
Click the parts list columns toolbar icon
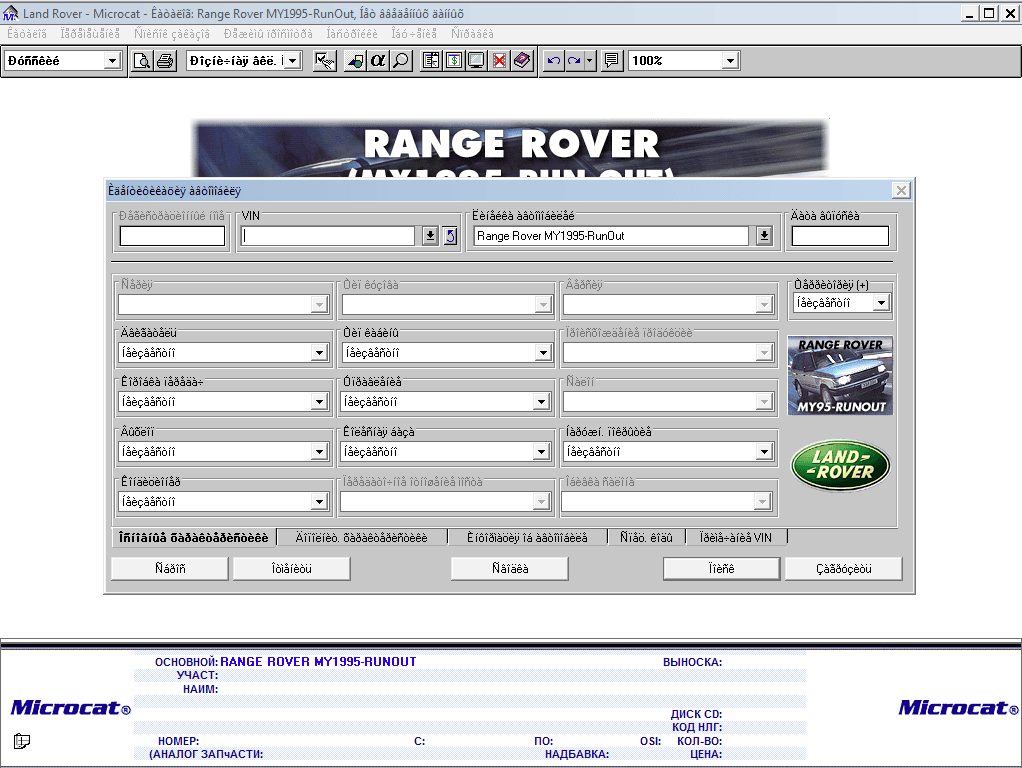pyautogui.click(x=431, y=61)
